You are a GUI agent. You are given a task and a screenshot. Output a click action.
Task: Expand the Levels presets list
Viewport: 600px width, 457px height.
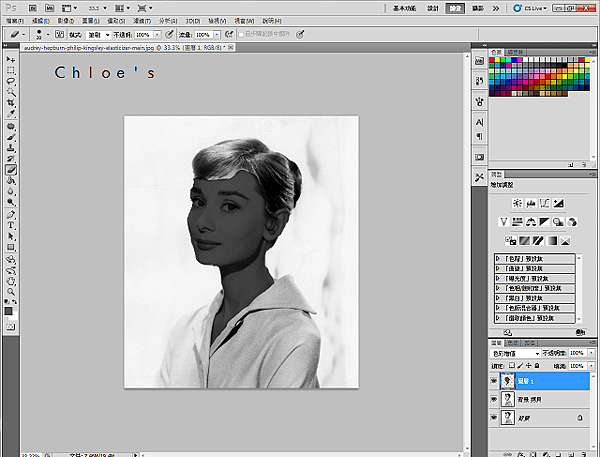click(x=497, y=259)
